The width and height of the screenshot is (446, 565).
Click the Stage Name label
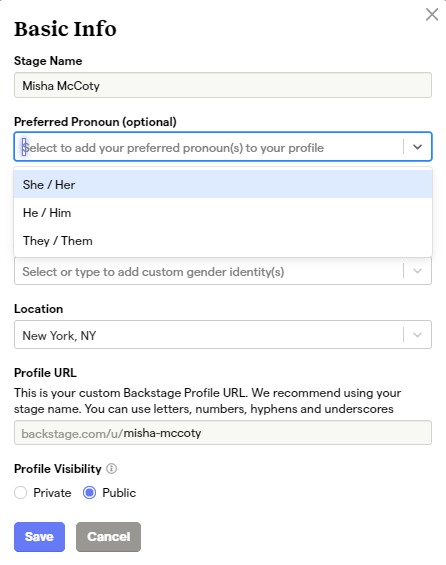pos(48,61)
